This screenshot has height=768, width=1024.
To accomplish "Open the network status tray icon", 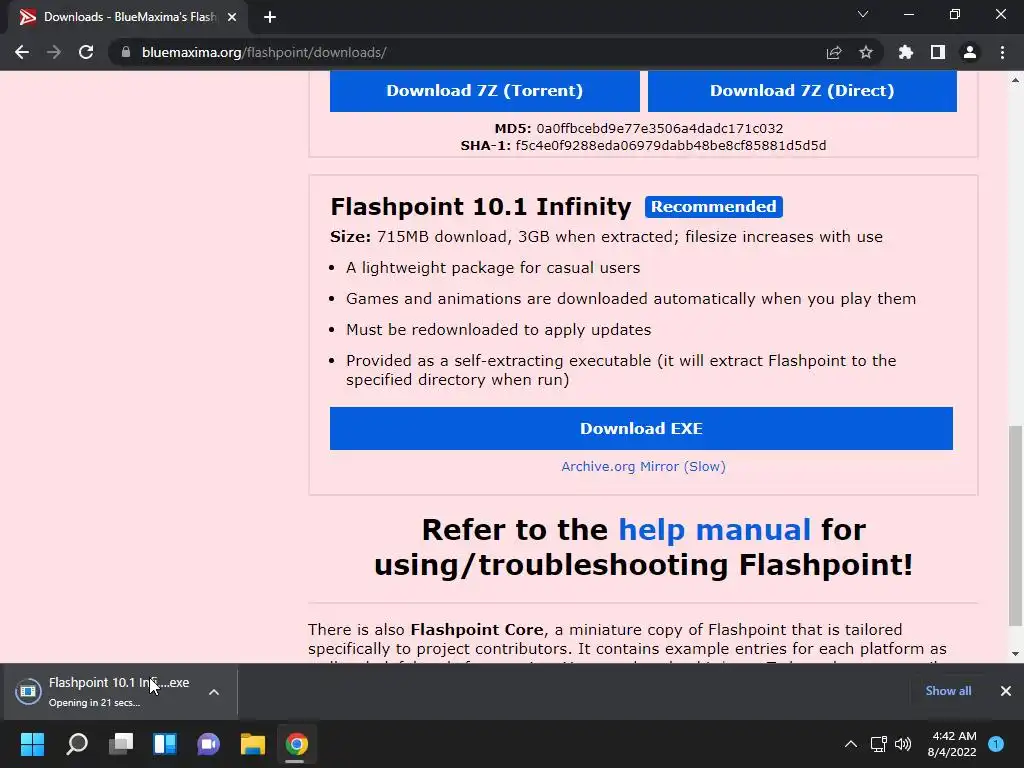I will (x=878, y=744).
